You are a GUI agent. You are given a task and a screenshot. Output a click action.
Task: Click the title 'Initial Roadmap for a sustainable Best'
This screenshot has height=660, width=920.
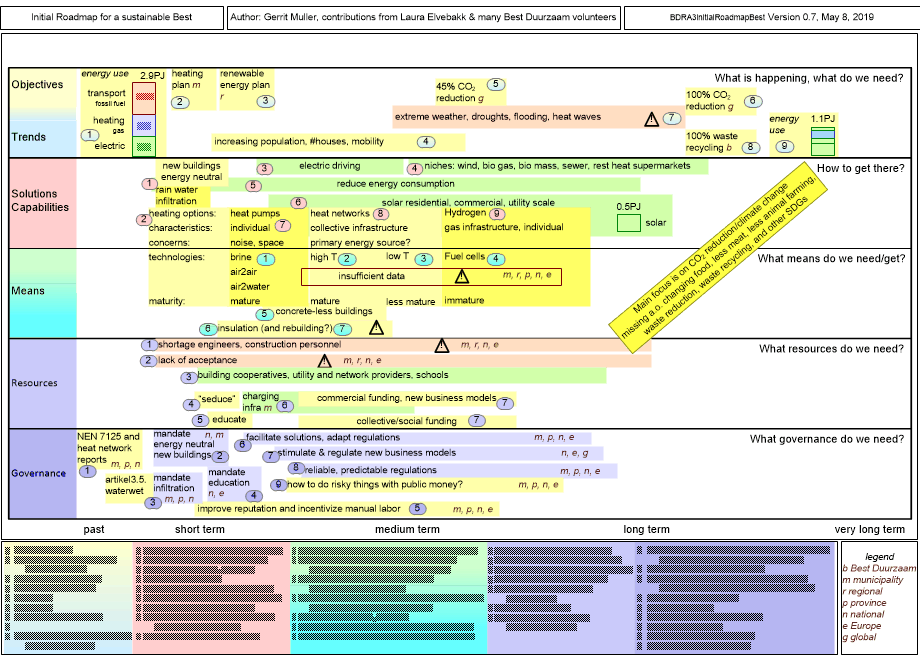click(x=111, y=17)
